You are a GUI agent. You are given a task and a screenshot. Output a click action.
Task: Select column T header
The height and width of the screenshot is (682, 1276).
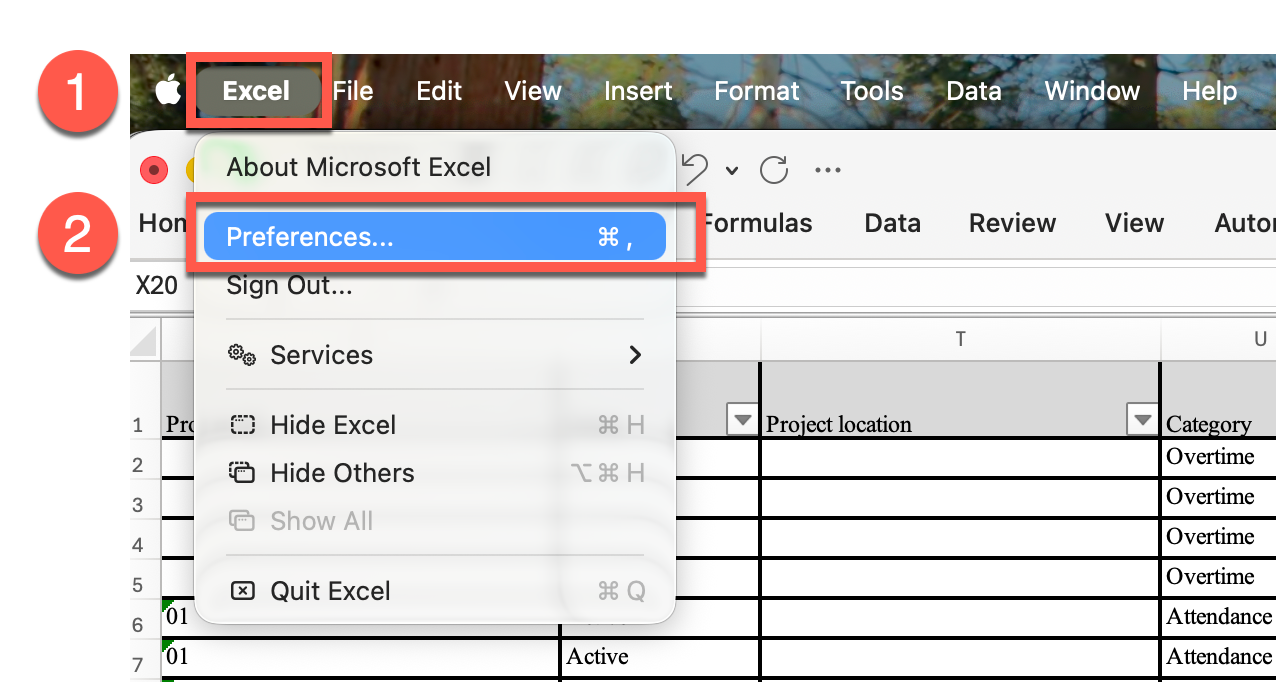960,340
